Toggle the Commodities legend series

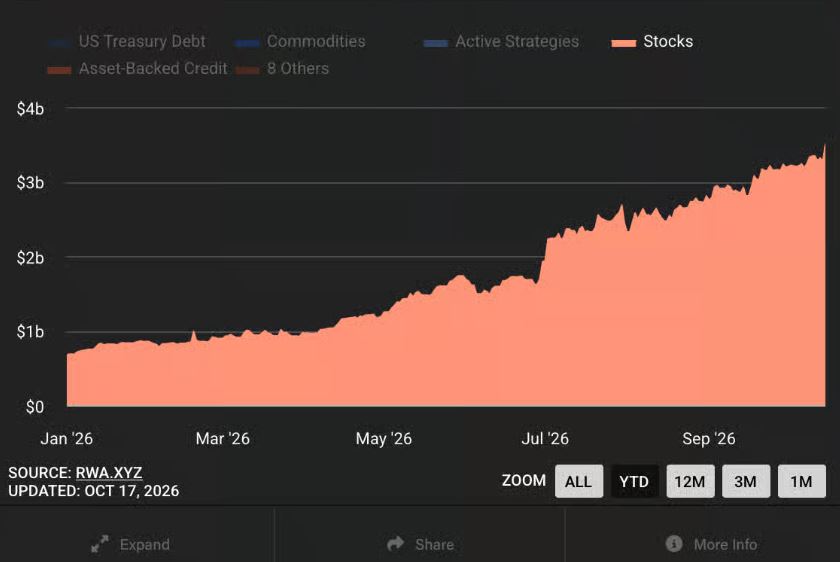coord(301,41)
